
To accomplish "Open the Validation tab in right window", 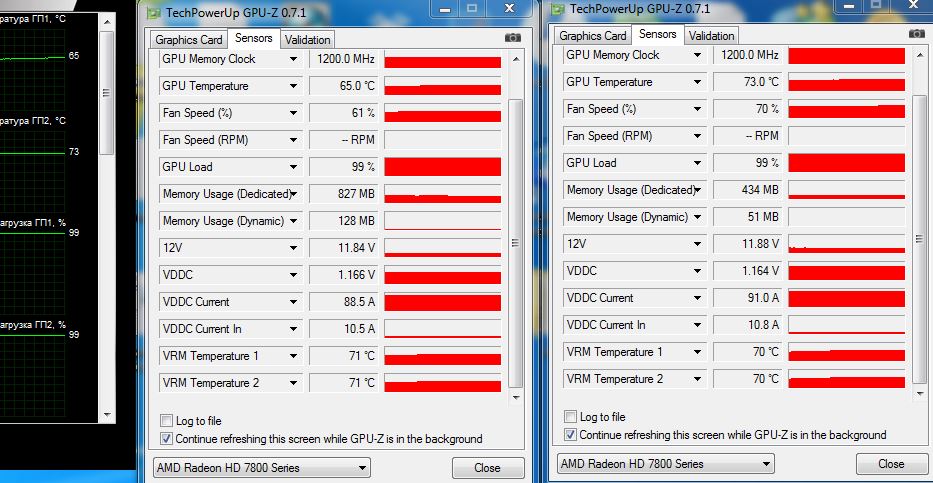I will pos(711,36).
